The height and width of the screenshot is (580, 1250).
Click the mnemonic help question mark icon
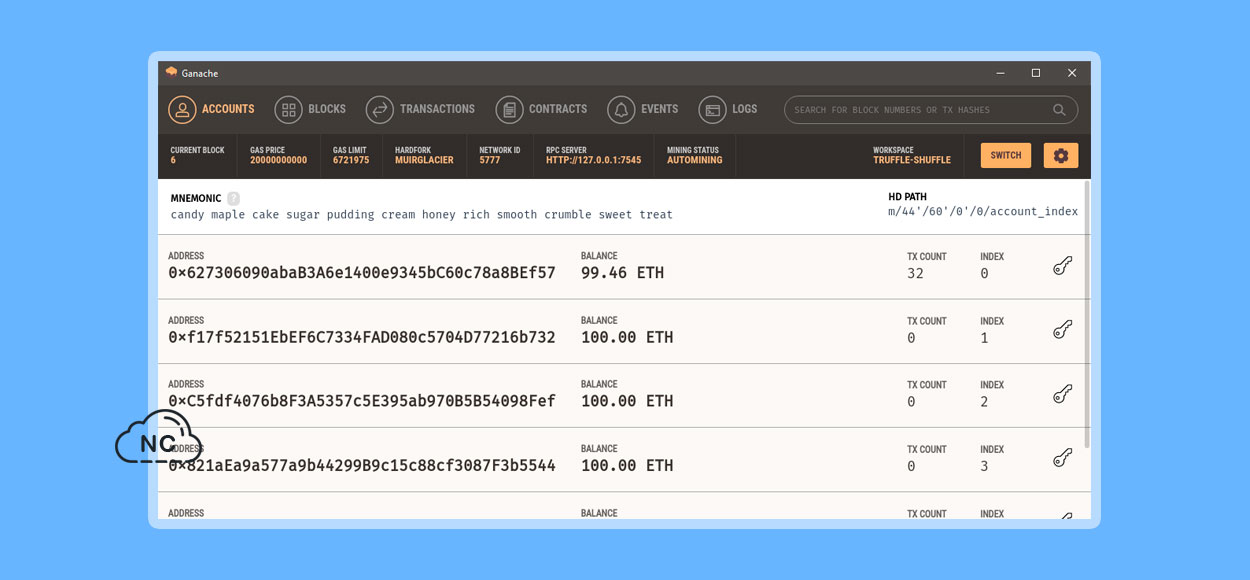click(233, 198)
